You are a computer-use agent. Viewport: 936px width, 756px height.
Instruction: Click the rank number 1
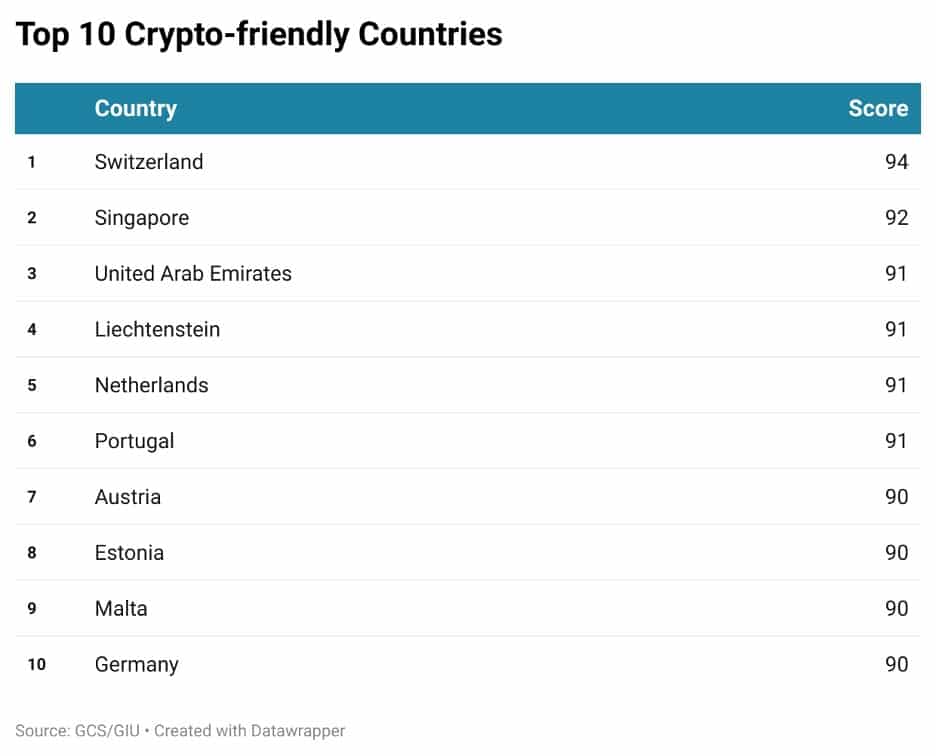click(32, 162)
